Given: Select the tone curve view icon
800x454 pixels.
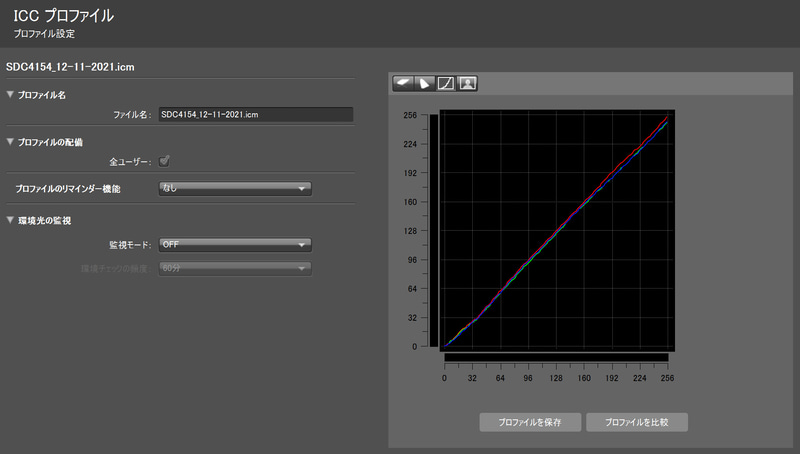Looking at the screenshot, I should (x=446, y=83).
